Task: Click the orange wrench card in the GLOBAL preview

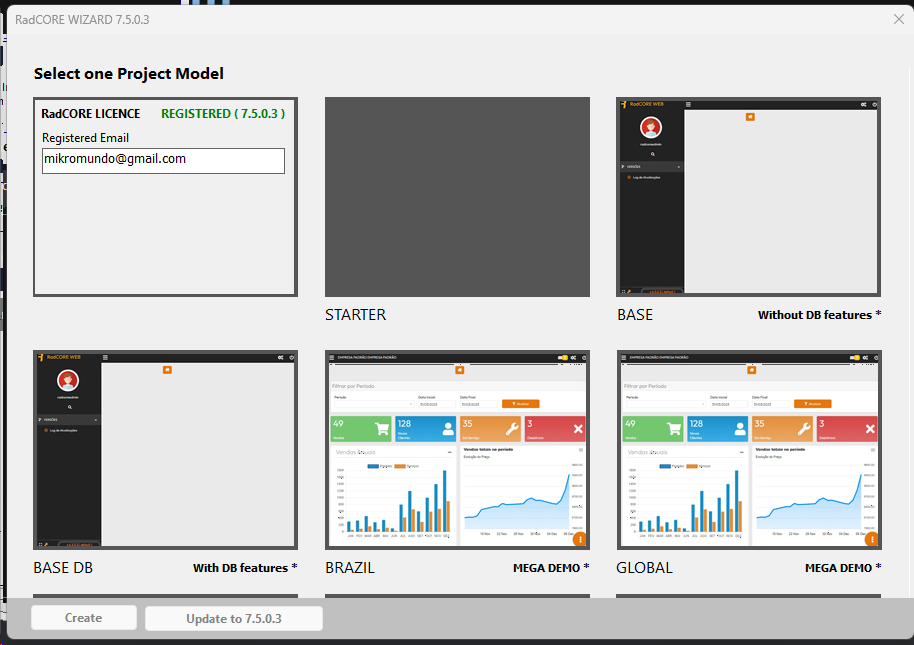Action: click(x=781, y=429)
